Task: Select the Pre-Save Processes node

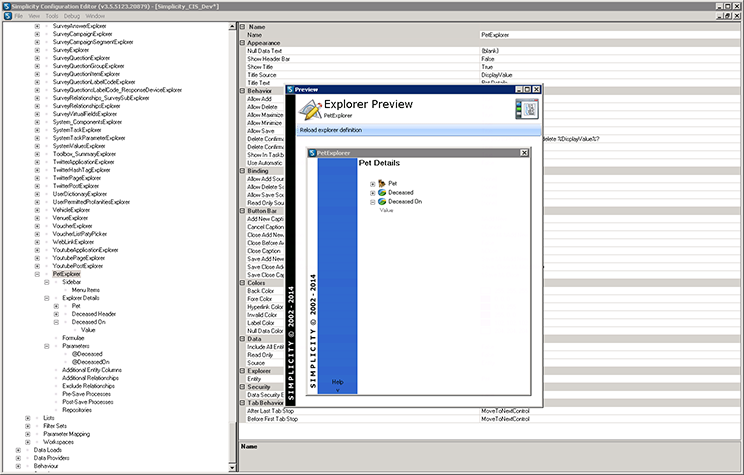Action: click(86, 394)
